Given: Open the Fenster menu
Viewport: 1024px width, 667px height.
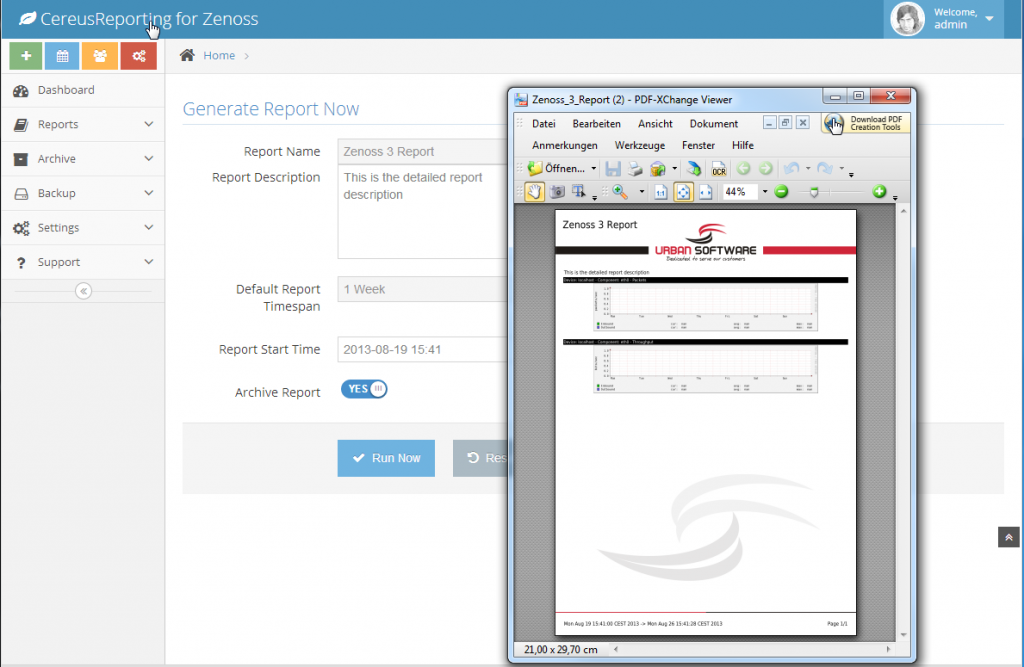Looking at the screenshot, I should (698, 146).
